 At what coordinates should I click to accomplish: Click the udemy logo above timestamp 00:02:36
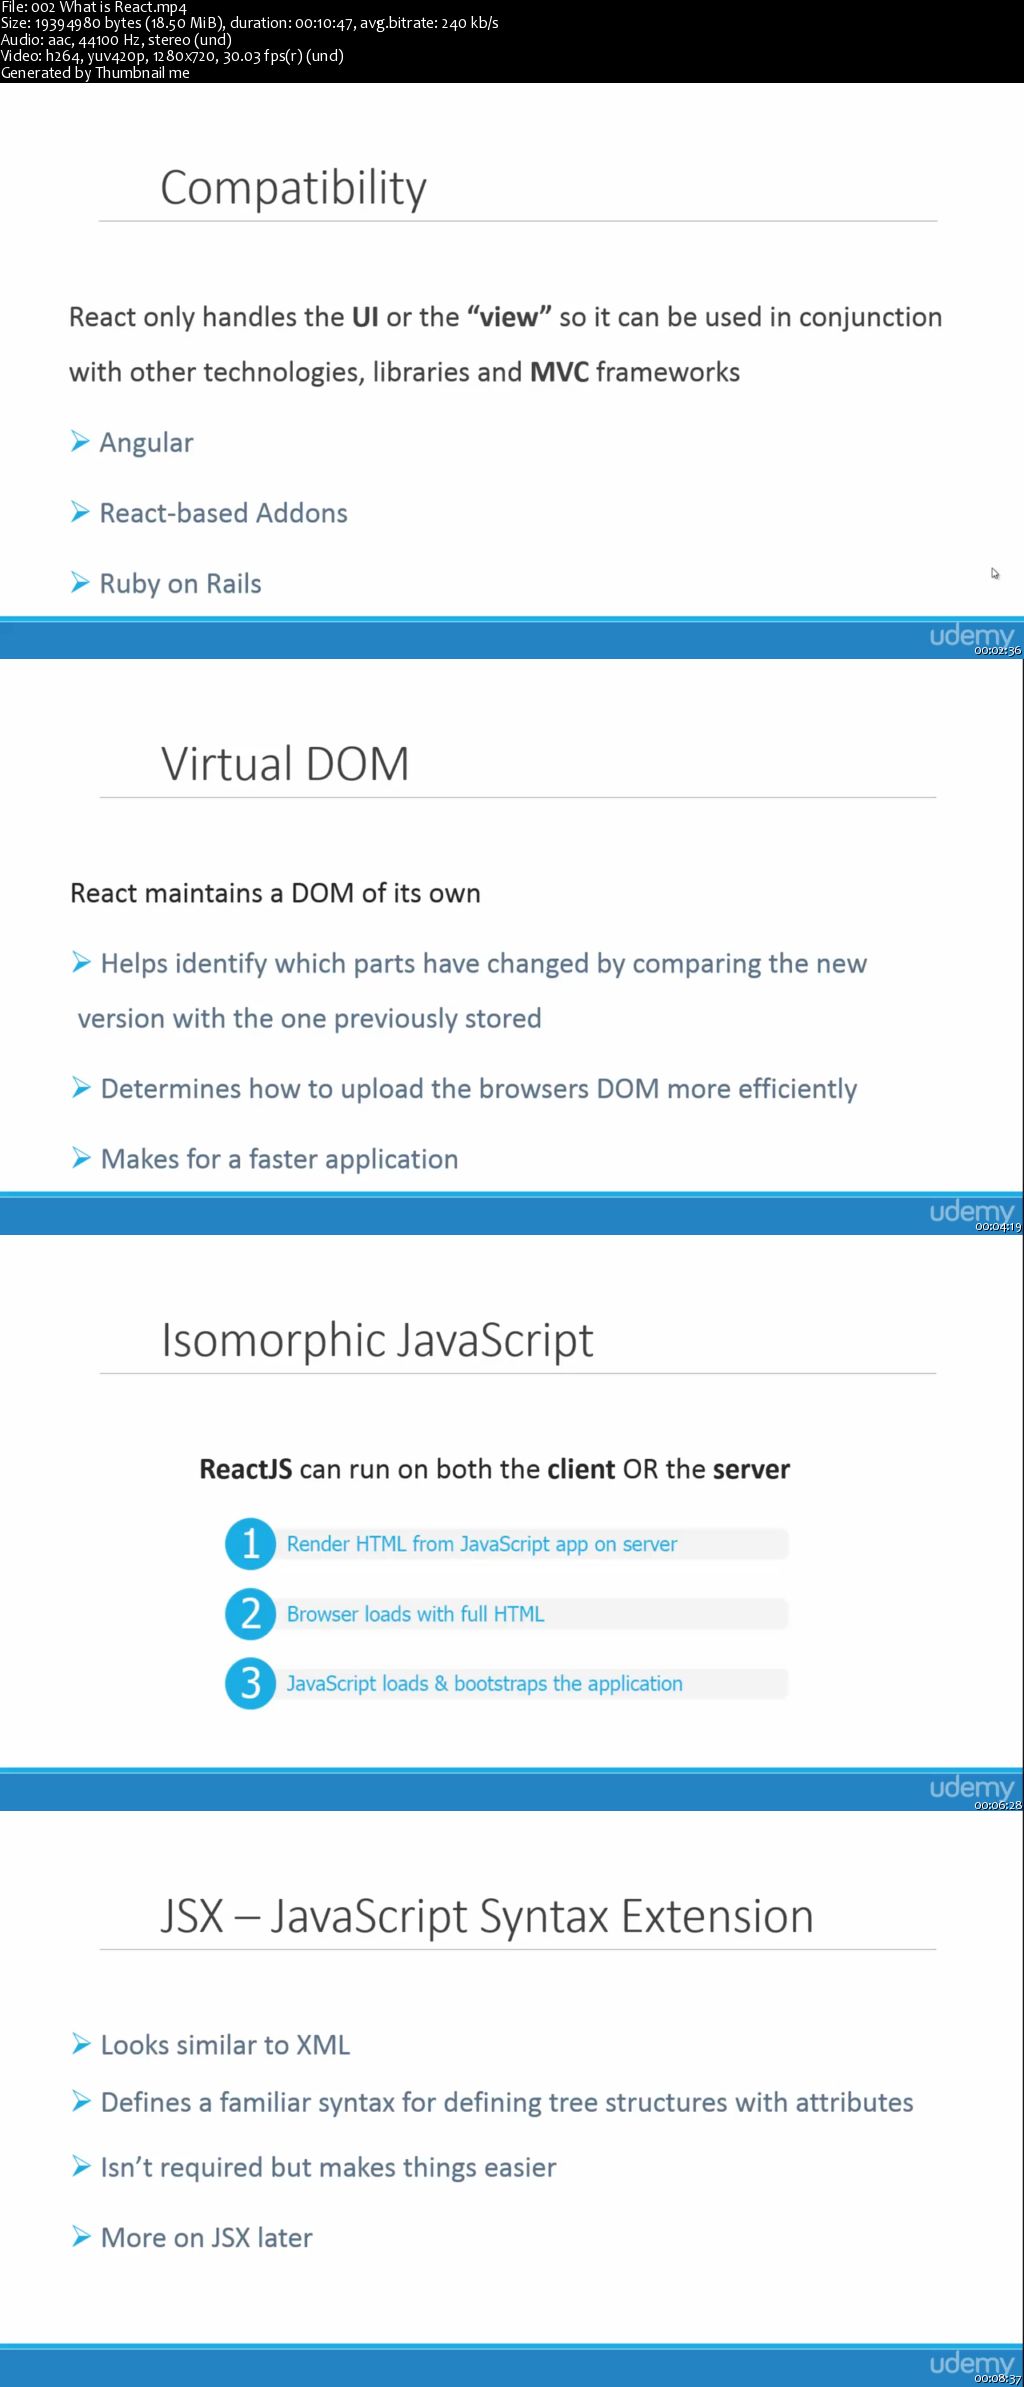tap(971, 636)
